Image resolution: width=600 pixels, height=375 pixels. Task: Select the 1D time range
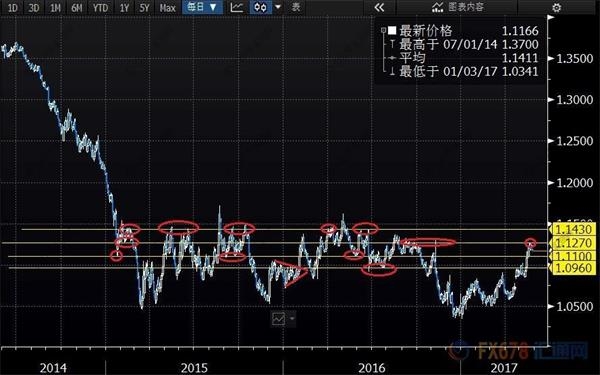click(12, 7)
